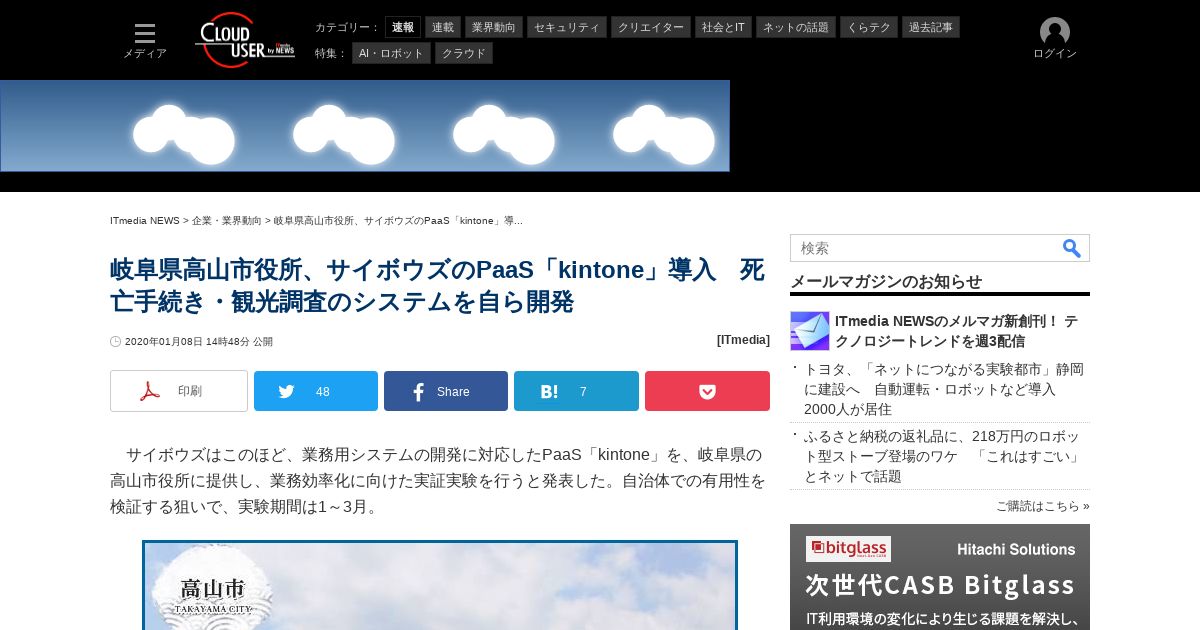
Task: Select the 社会とIT category tab
Action: tap(724, 27)
